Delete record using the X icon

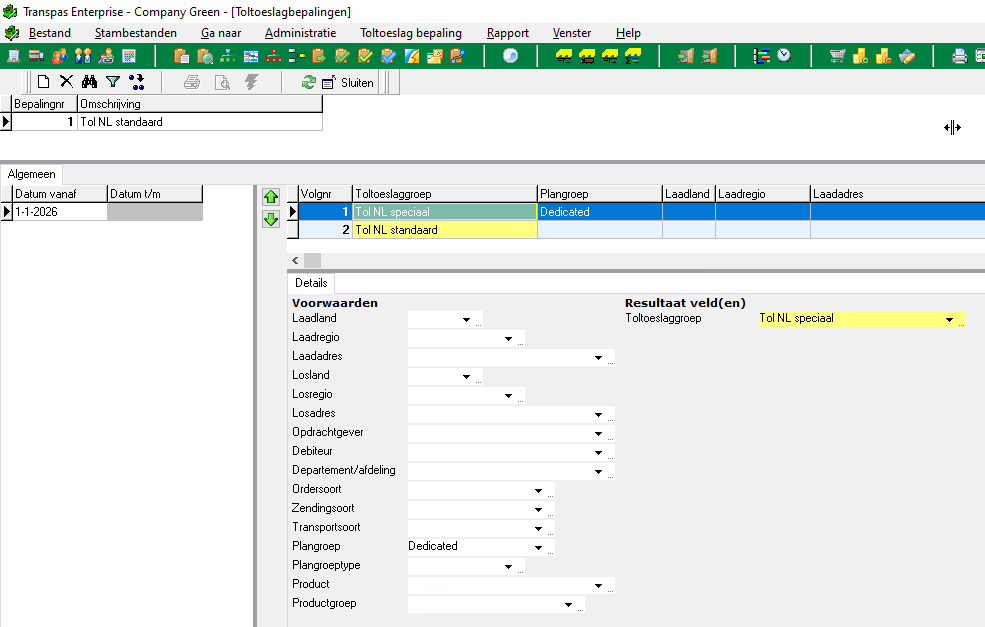click(67, 81)
